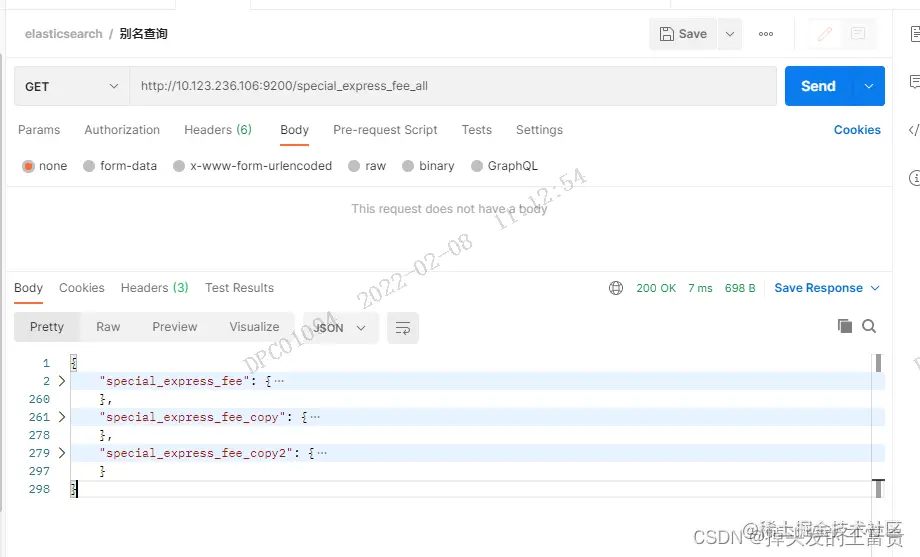This screenshot has width=920, height=557.
Task: Open the Settings tab
Action: click(539, 130)
